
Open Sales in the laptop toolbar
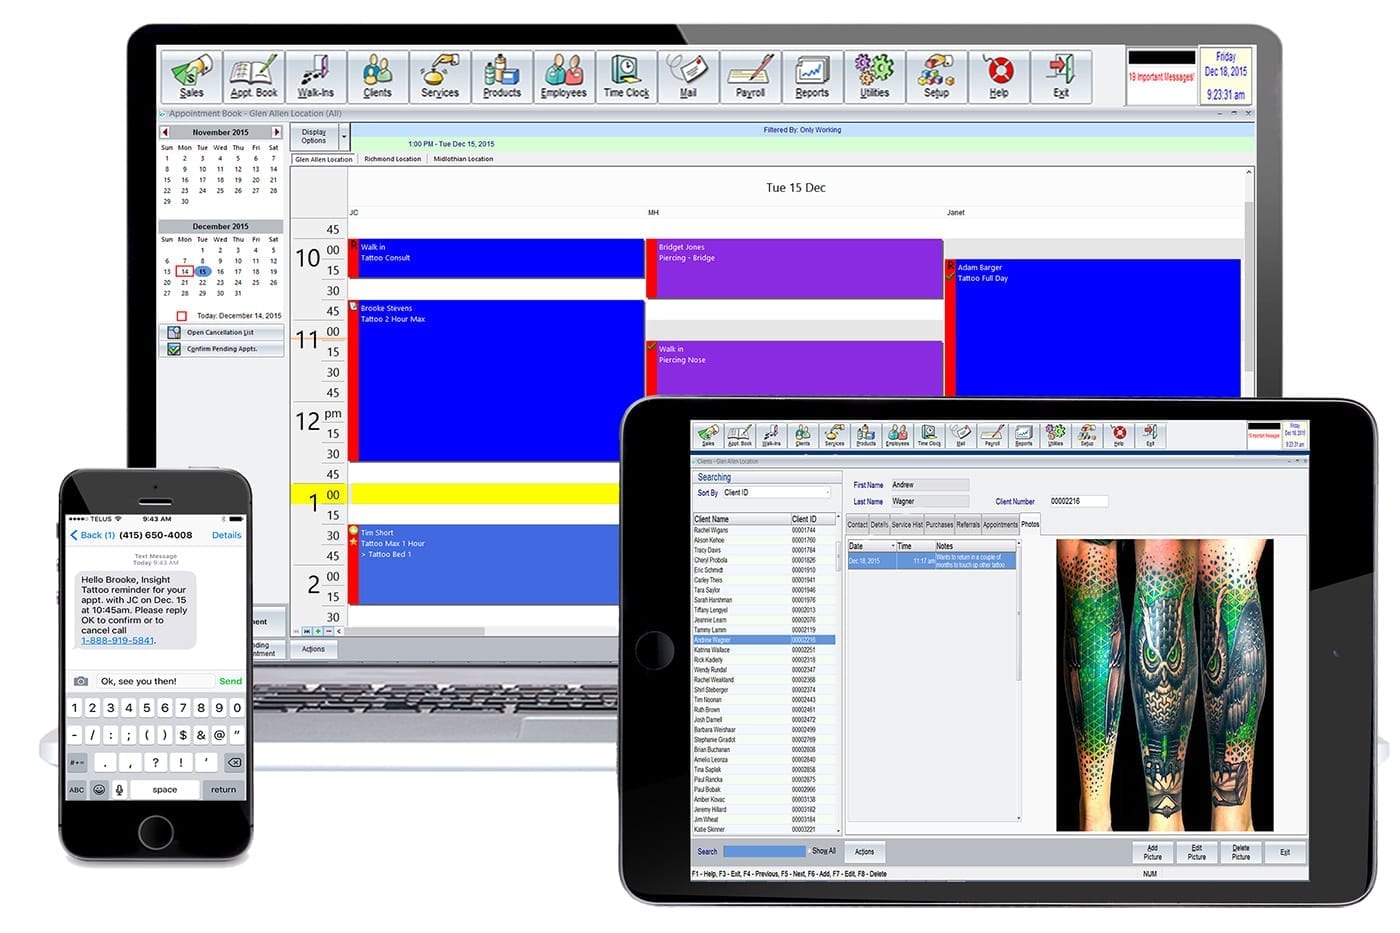click(191, 77)
